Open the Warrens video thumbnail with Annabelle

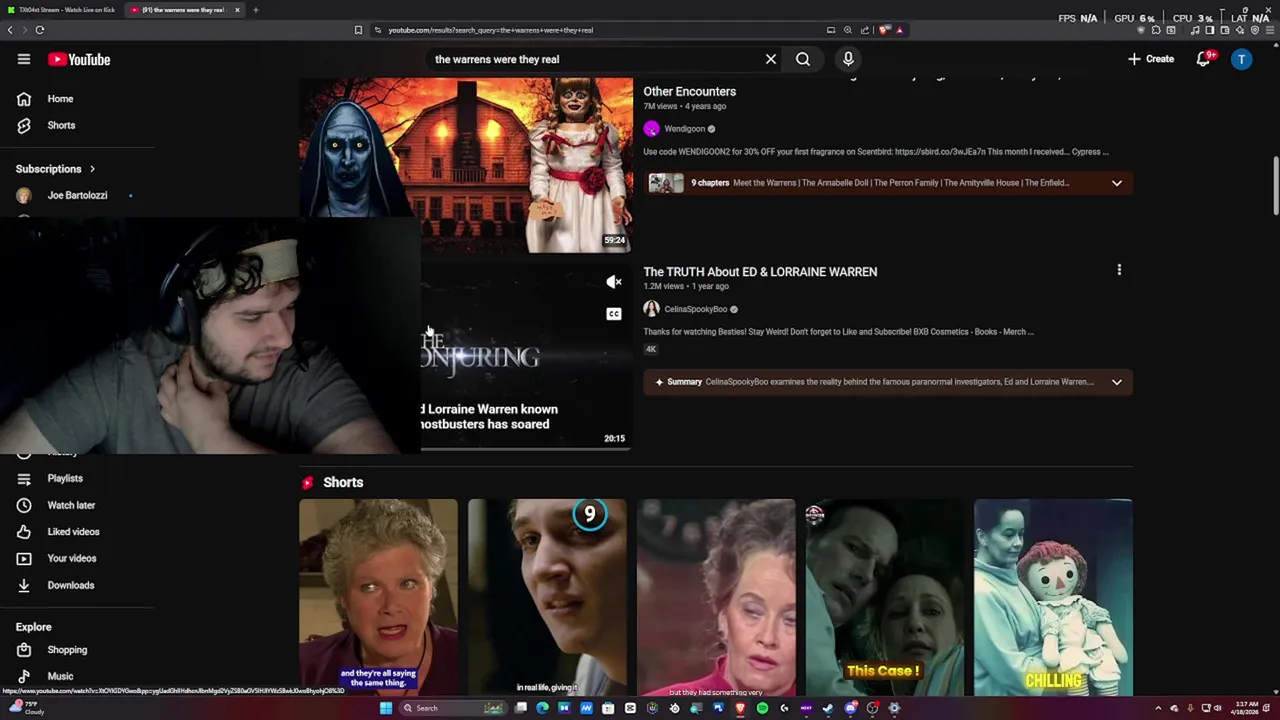466,165
